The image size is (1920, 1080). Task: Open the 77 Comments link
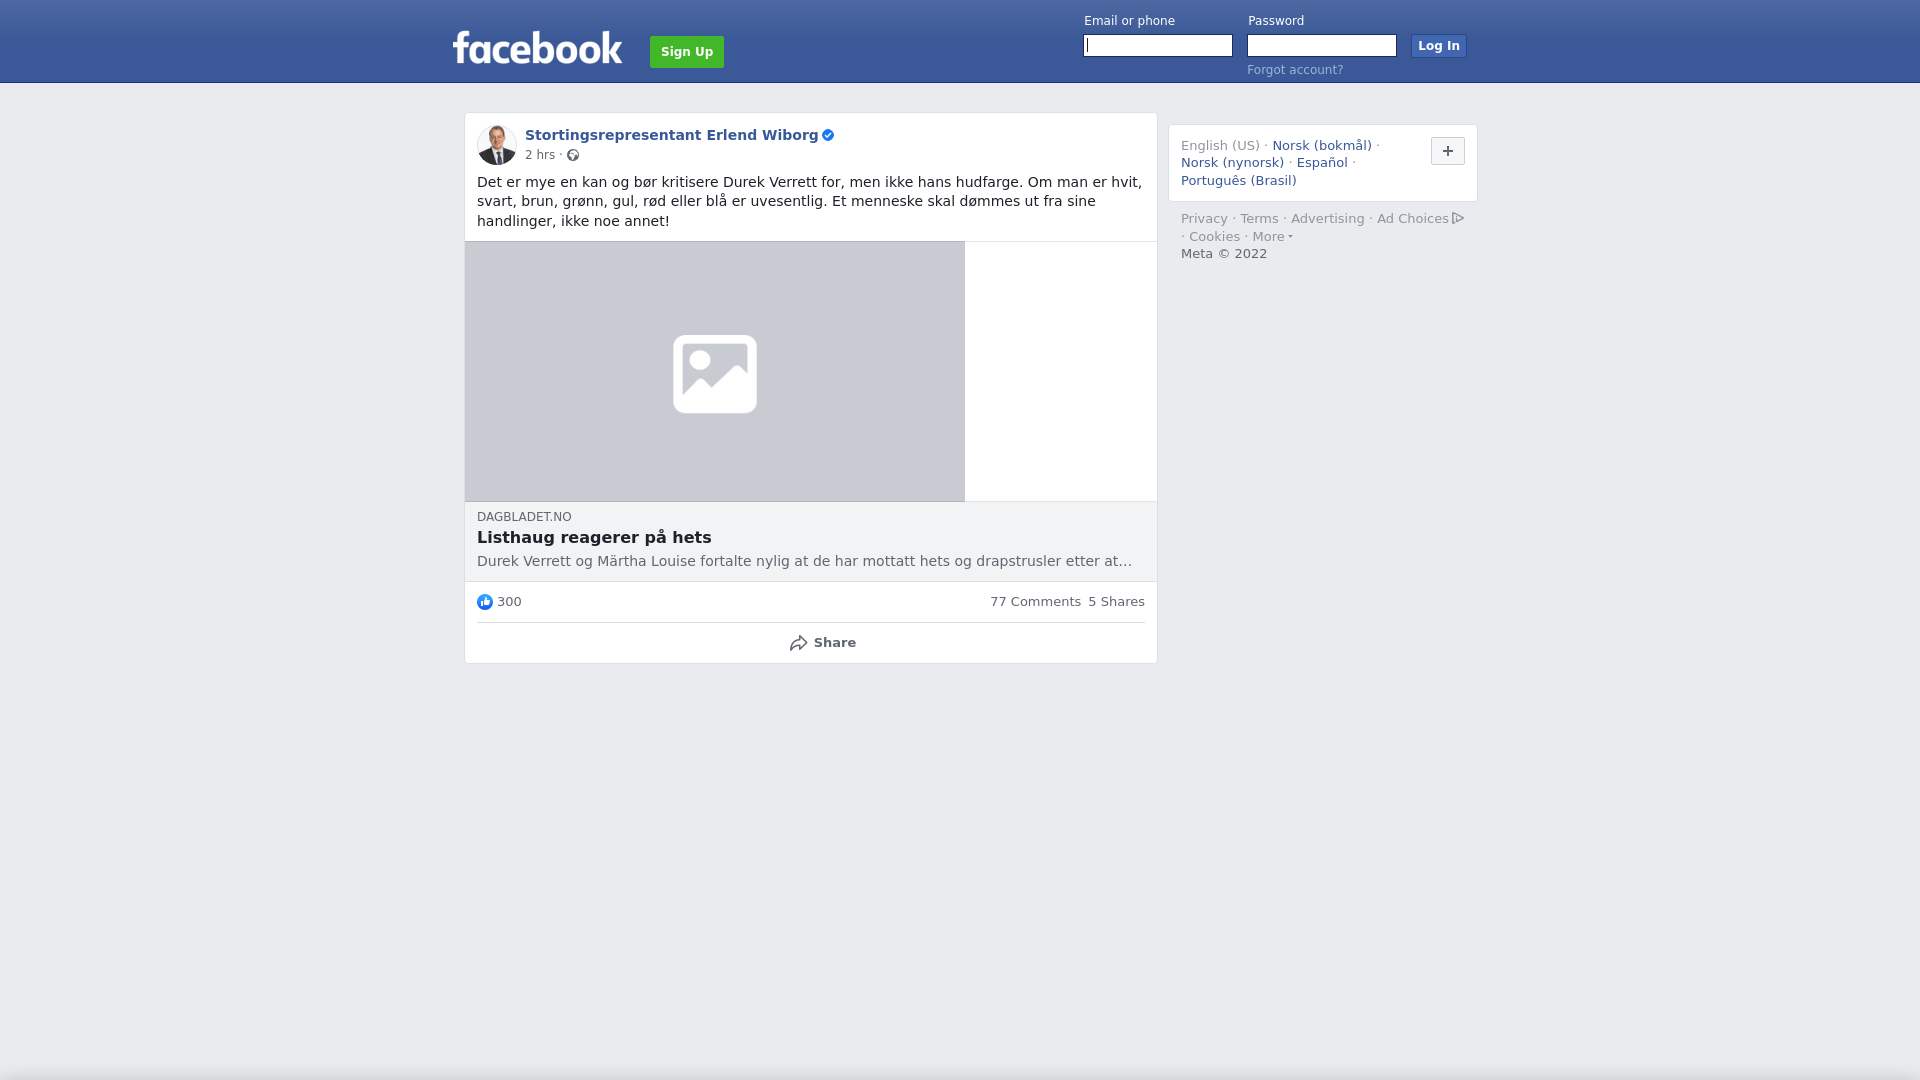pos(1035,602)
